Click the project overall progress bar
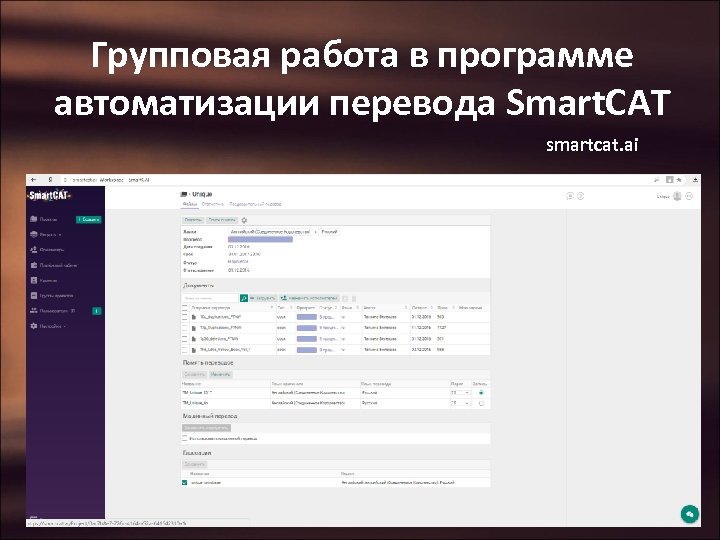The image size is (720, 540). click(260, 240)
